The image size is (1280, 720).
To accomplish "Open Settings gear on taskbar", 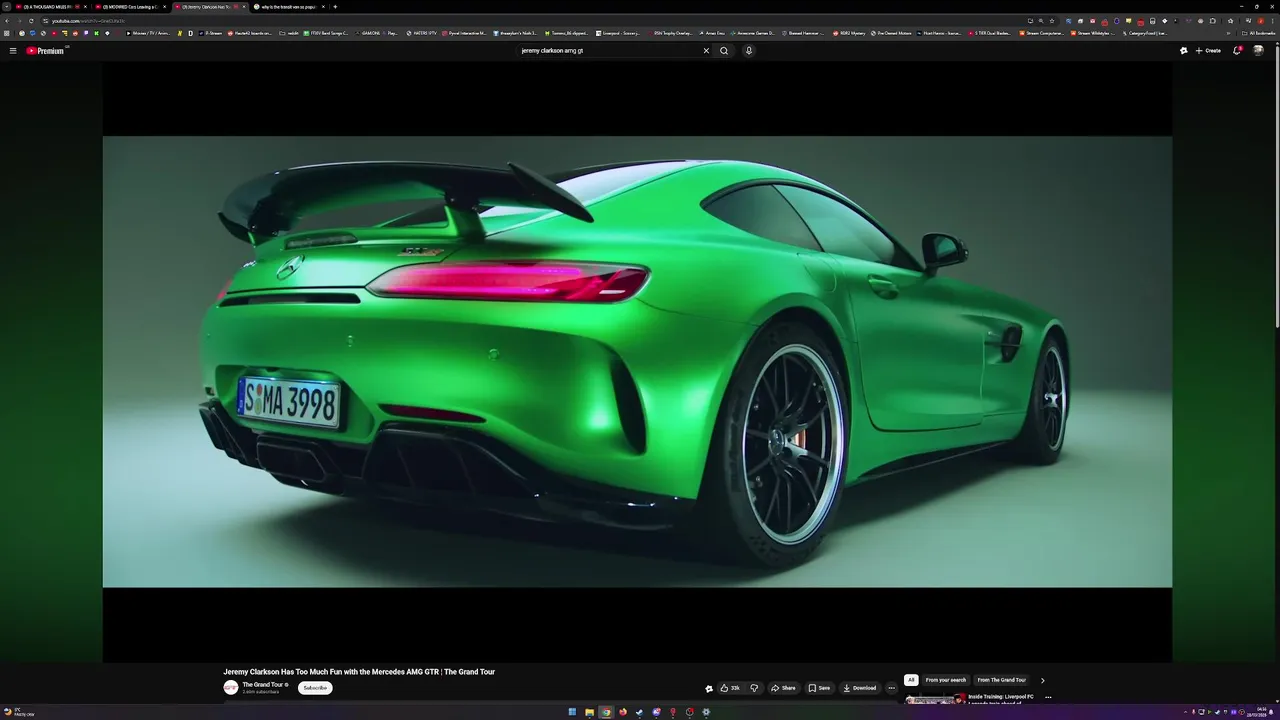I will pyautogui.click(x=706, y=712).
